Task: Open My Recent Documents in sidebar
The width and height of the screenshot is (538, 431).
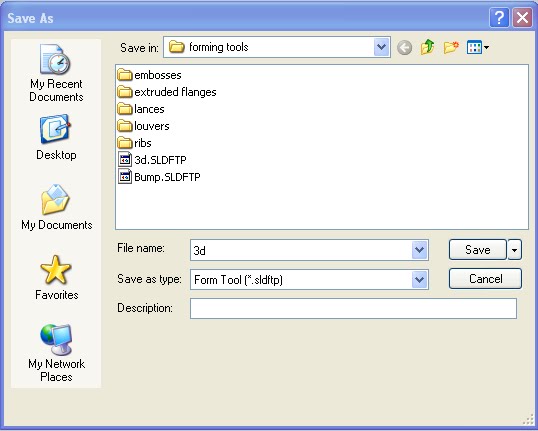Action: click(x=56, y=73)
